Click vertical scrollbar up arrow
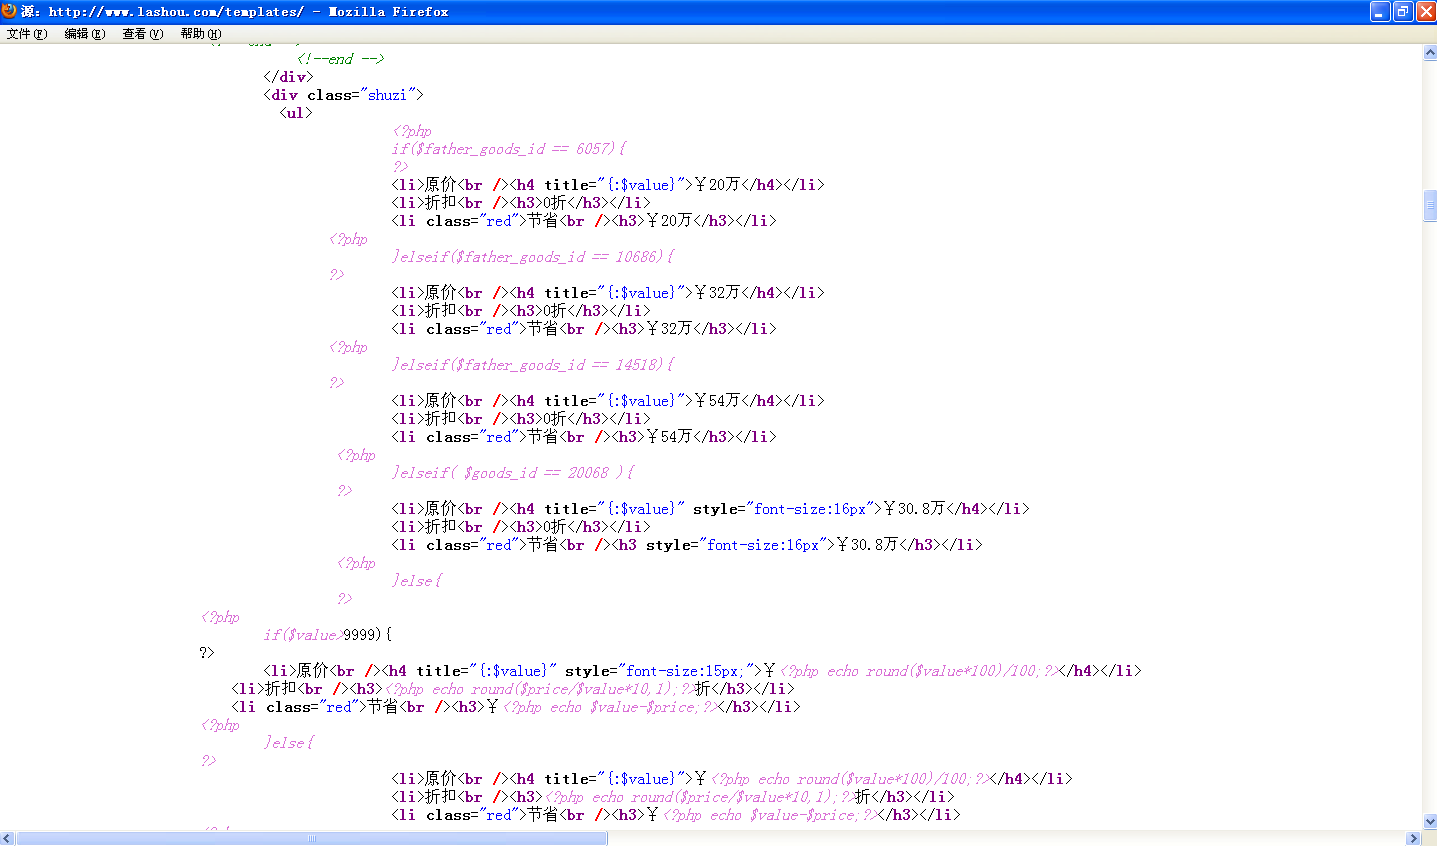 (x=1430, y=52)
